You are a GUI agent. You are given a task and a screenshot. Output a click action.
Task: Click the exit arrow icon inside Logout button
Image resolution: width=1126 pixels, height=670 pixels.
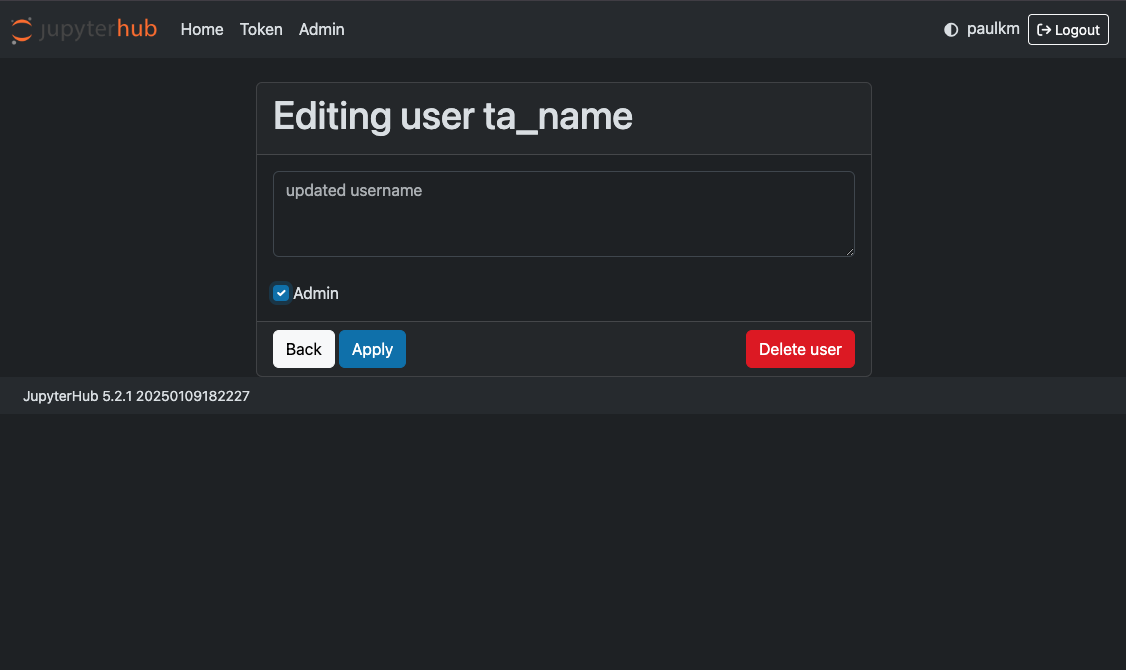[x=1044, y=29]
